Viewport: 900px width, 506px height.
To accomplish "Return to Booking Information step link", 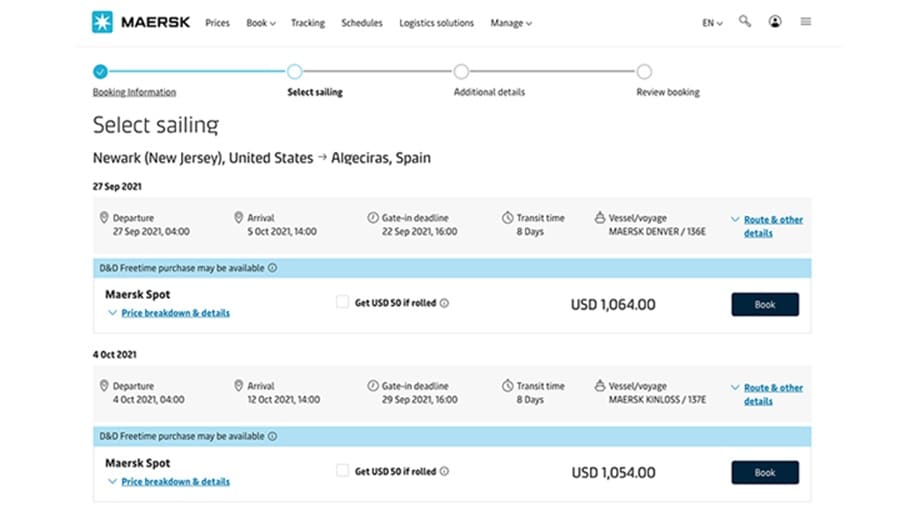I will pos(134,92).
